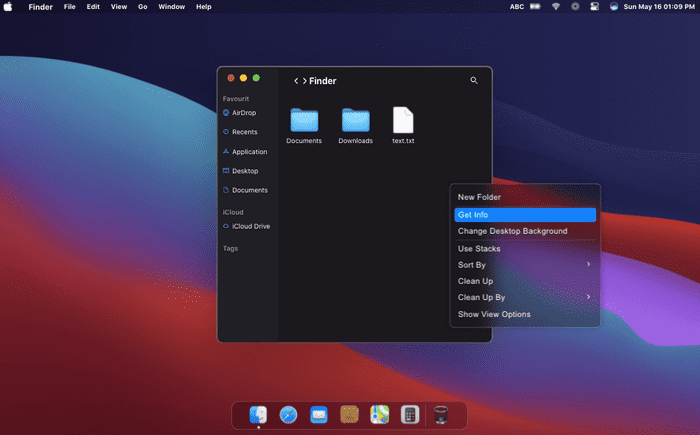Go back with the left chevron

coord(296,81)
